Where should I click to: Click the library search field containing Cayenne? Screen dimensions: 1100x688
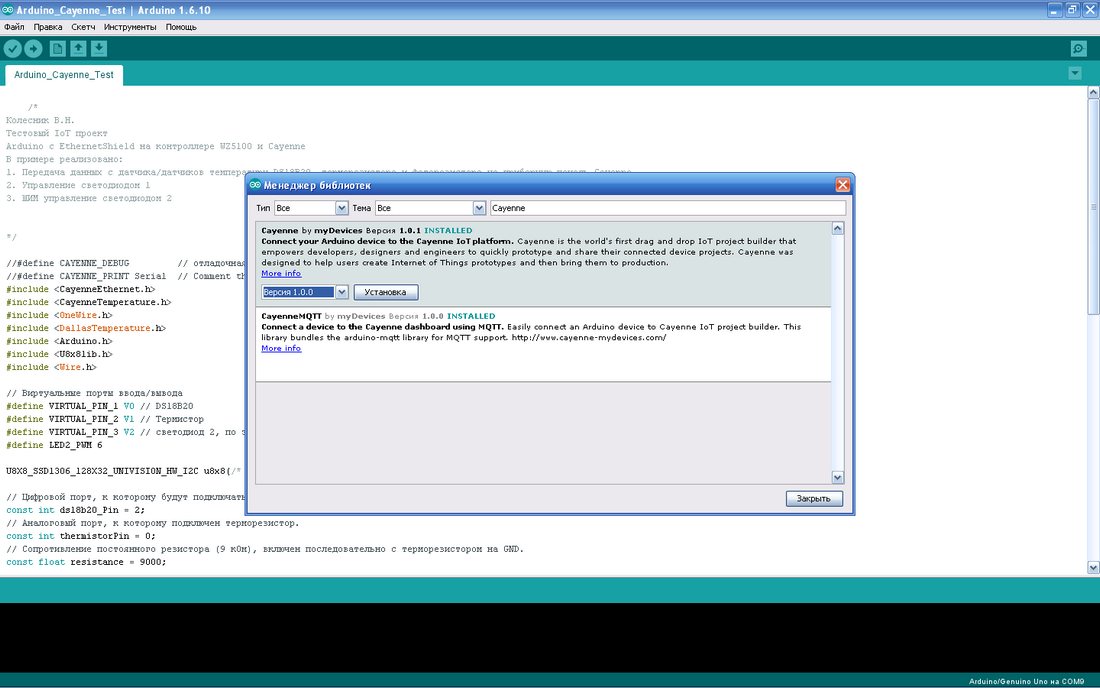tap(667, 208)
